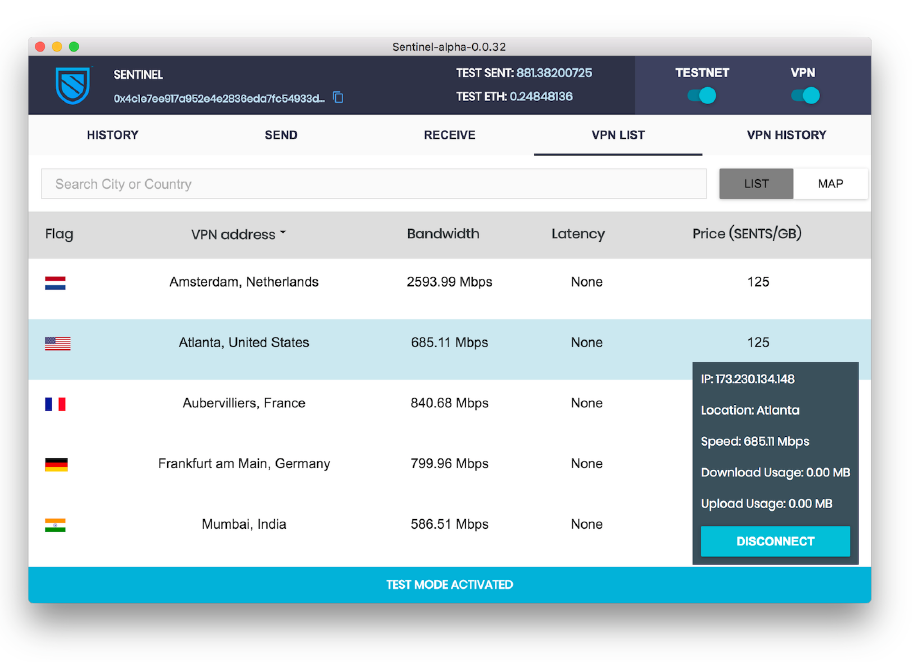
Task: Switch to the RECEIVE tab
Action: pyautogui.click(x=449, y=135)
